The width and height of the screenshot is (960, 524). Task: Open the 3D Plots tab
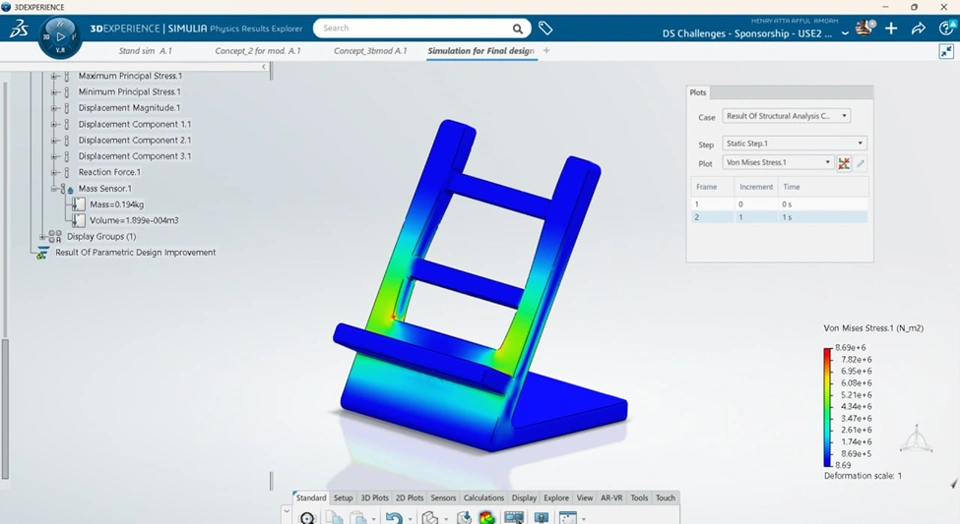click(x=375, y=498)
